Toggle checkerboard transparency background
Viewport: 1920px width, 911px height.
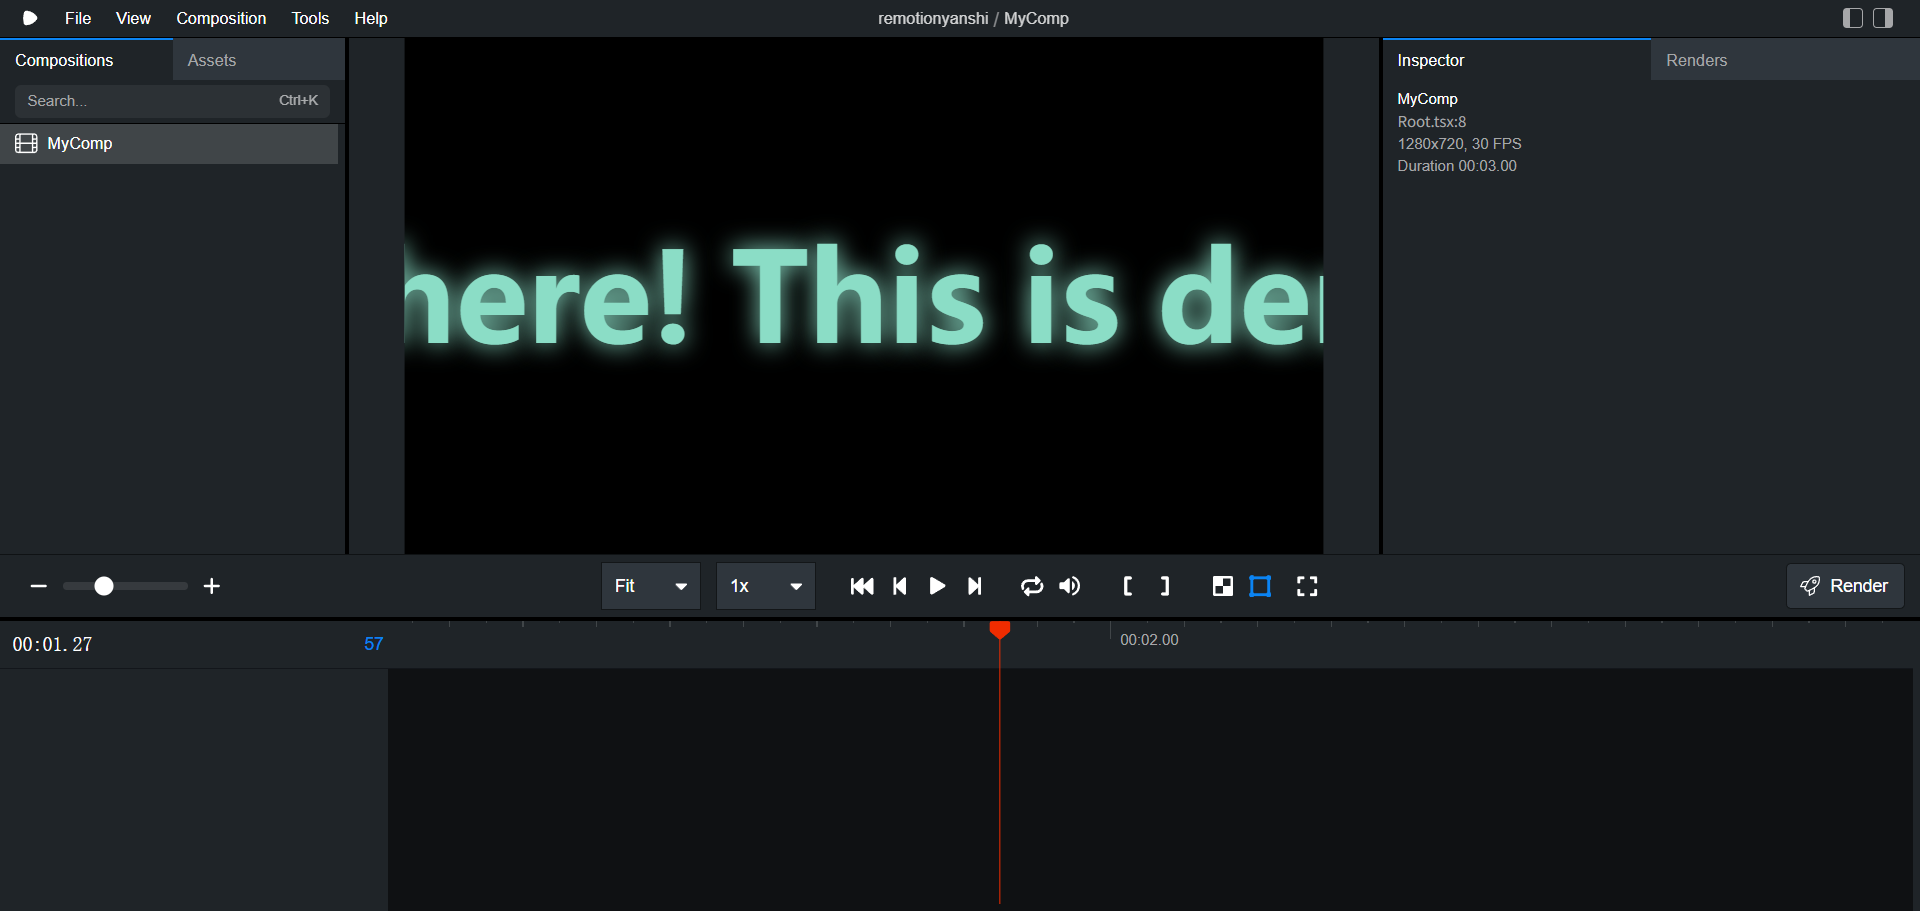tap(1222, 586)
